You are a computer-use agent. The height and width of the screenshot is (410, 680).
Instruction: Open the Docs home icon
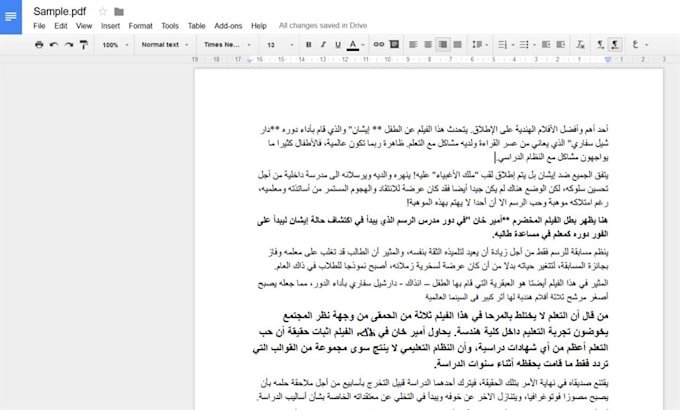coord(10,16)
